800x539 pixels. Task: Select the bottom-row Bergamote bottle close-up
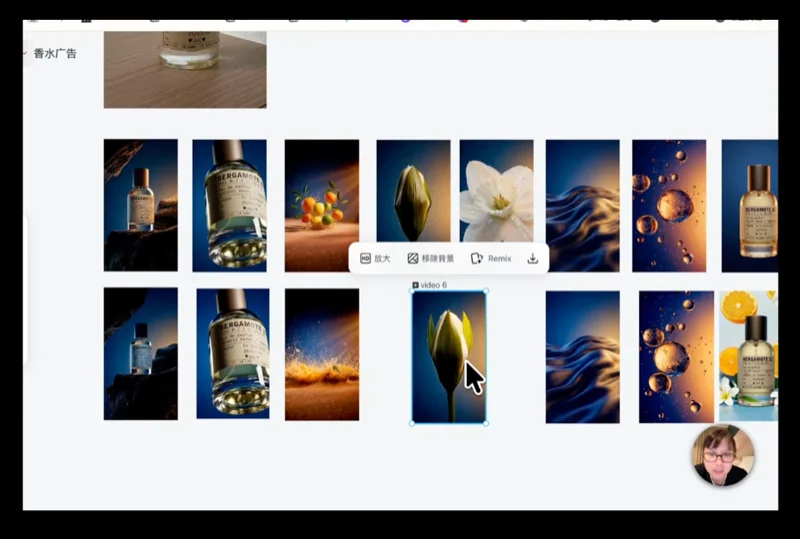[x=233, y=353]
